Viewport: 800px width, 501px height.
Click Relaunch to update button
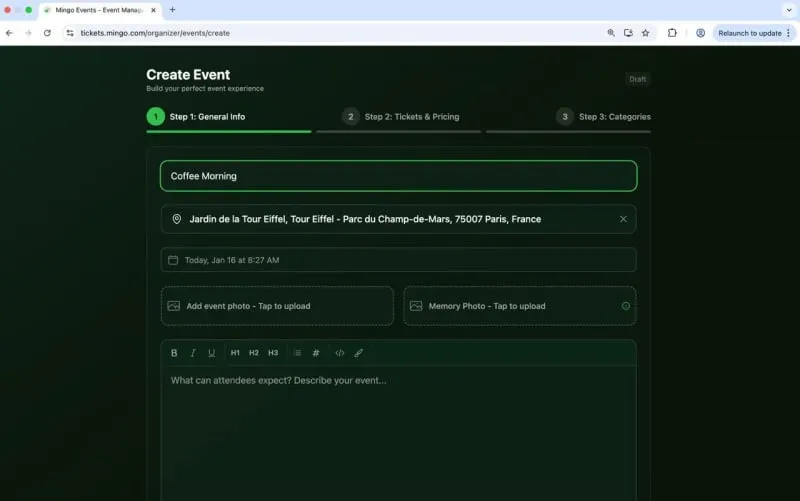coord(749,33)
